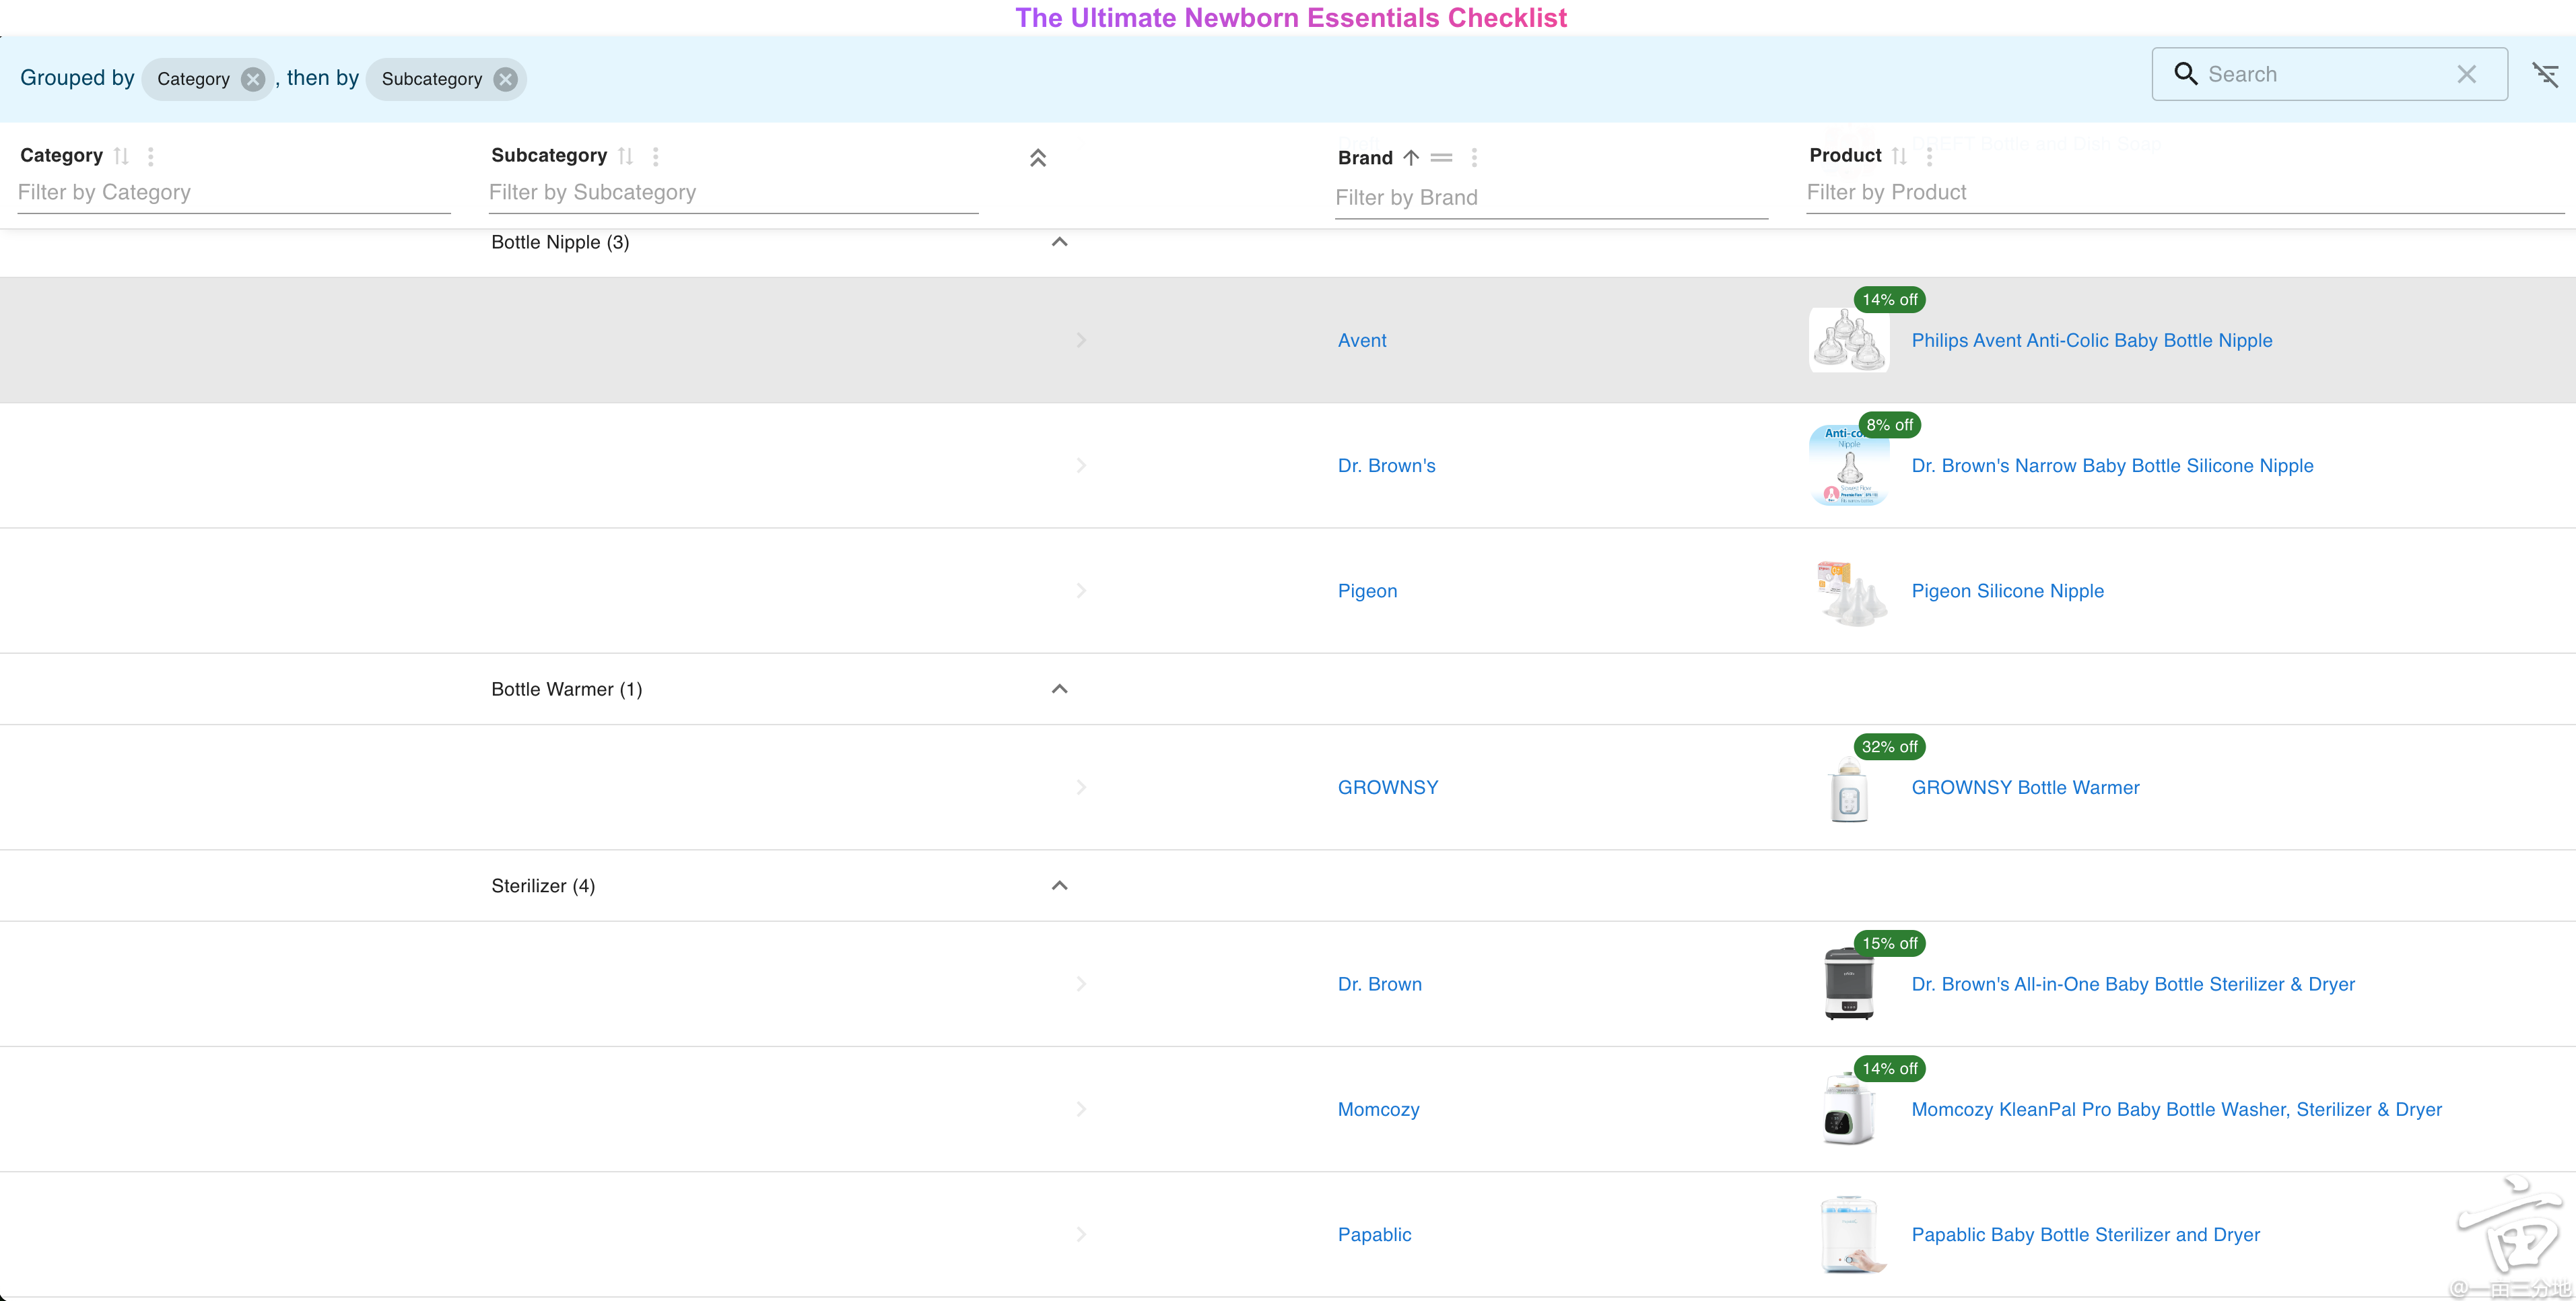Open Product column menu dots
This screenshot has height=1301, width=2576.
coord(1930,156)
